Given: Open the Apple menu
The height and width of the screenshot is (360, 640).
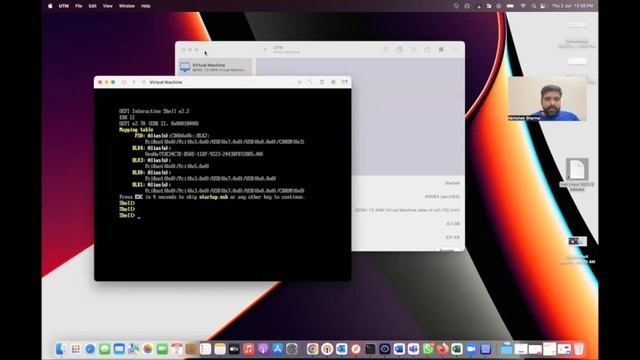Looking at the screenshot, I should coord(50,6).
